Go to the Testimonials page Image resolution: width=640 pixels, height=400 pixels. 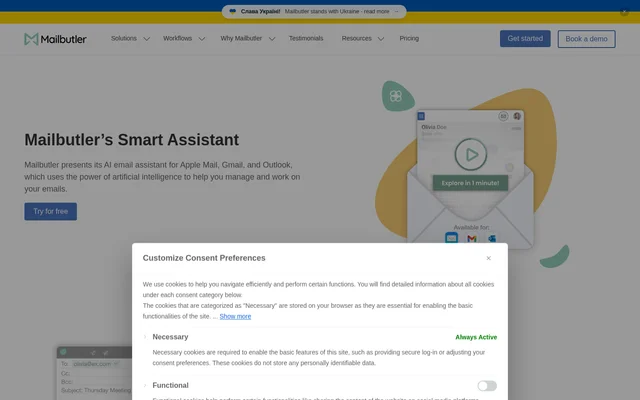(306, 38)
